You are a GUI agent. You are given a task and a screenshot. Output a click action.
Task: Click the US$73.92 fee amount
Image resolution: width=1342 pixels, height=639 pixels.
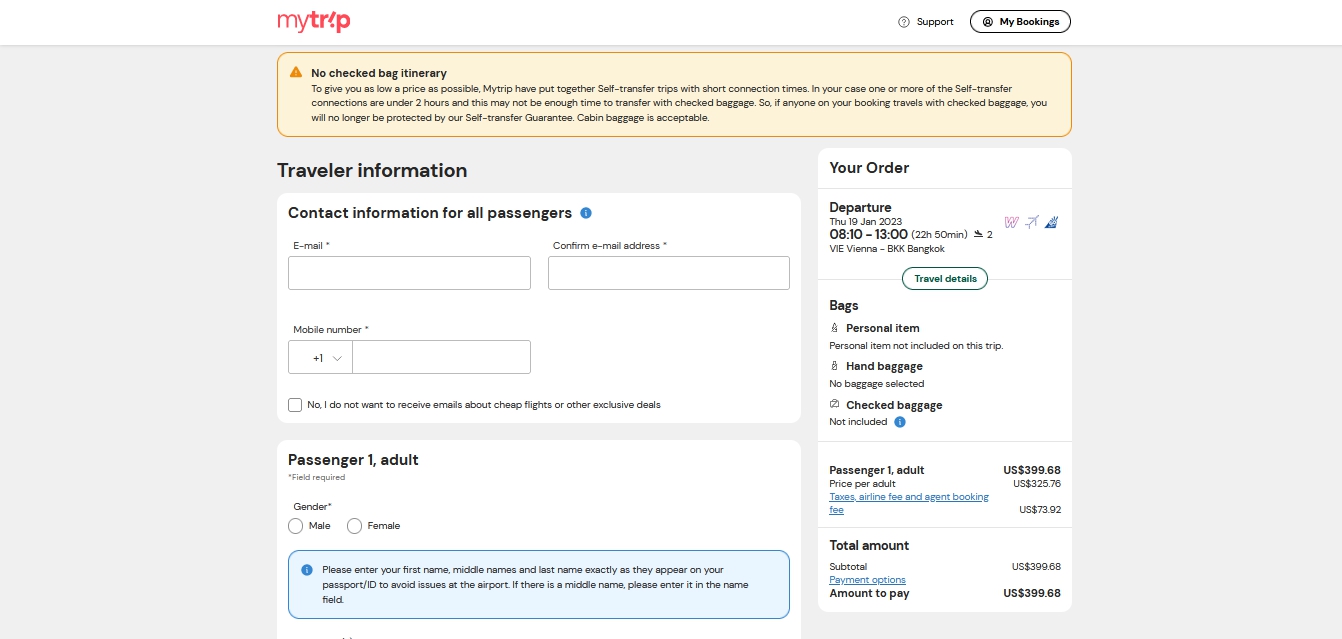click(x=1040, y=509)
